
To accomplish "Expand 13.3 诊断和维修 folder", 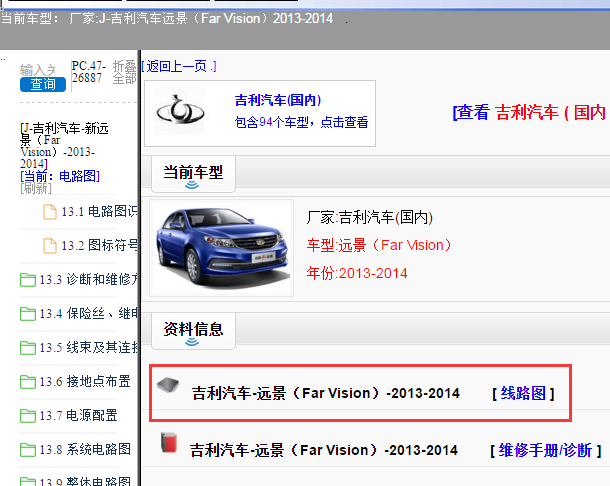I will 88,279.
